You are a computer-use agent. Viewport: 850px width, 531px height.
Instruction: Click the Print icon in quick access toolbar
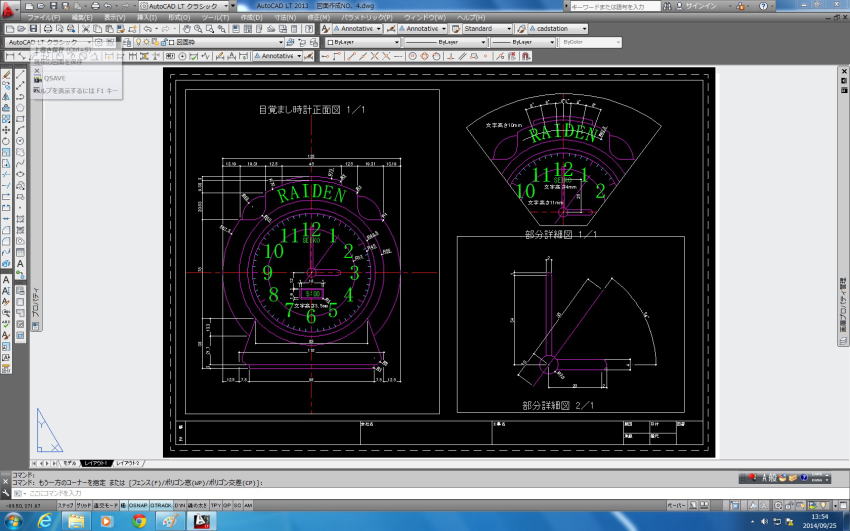(95, 6)
